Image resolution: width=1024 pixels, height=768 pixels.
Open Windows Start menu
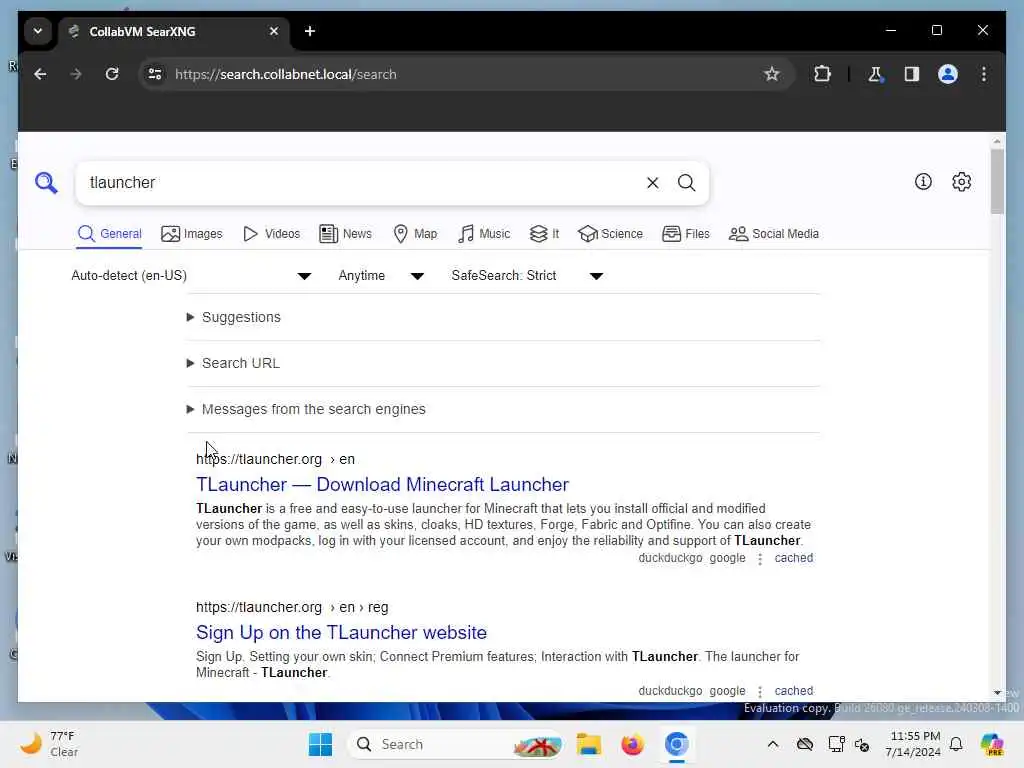[x=320, y=744]
